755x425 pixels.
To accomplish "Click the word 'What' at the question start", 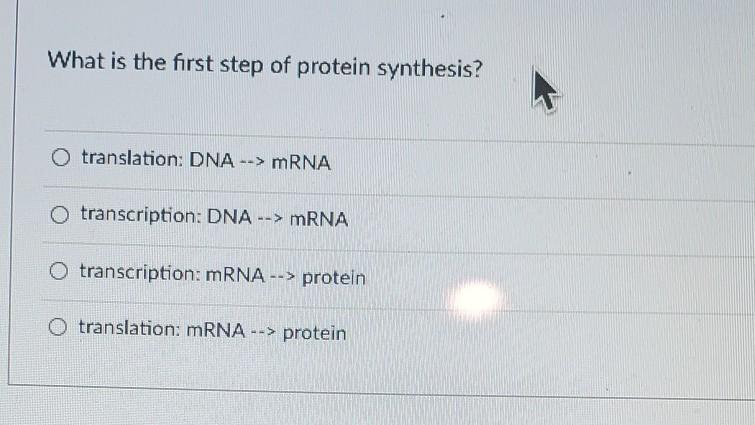I will 76,60.
